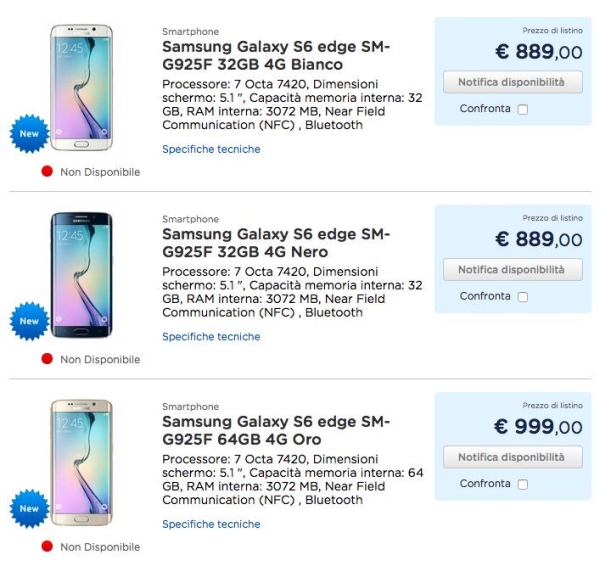This screenshot has width=600, height=566.
Task: Click the New badge on the white S6 edge
Action: (30, 134)
